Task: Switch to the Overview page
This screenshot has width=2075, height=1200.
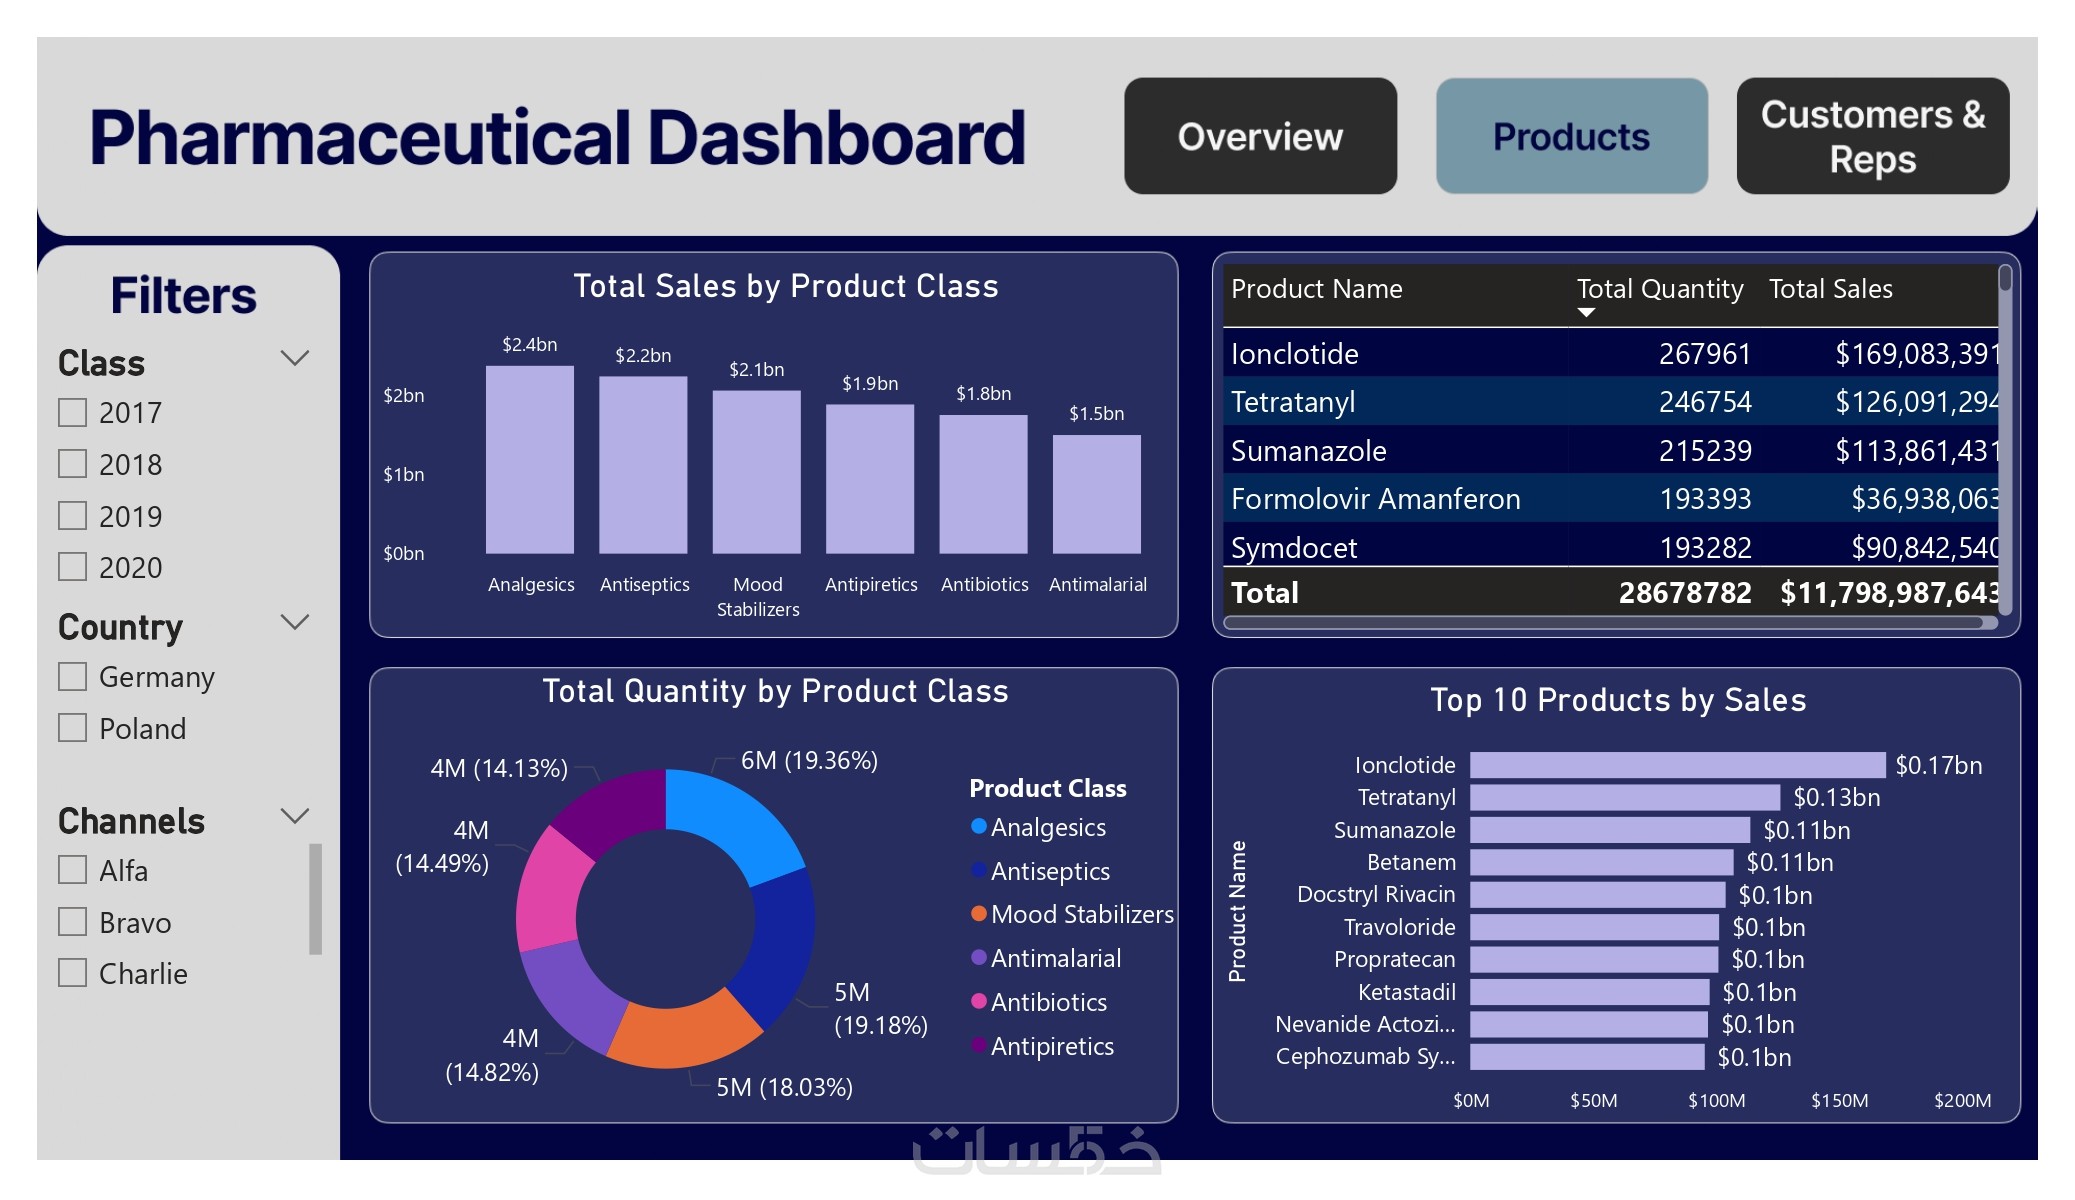Action: point(1260,136)
